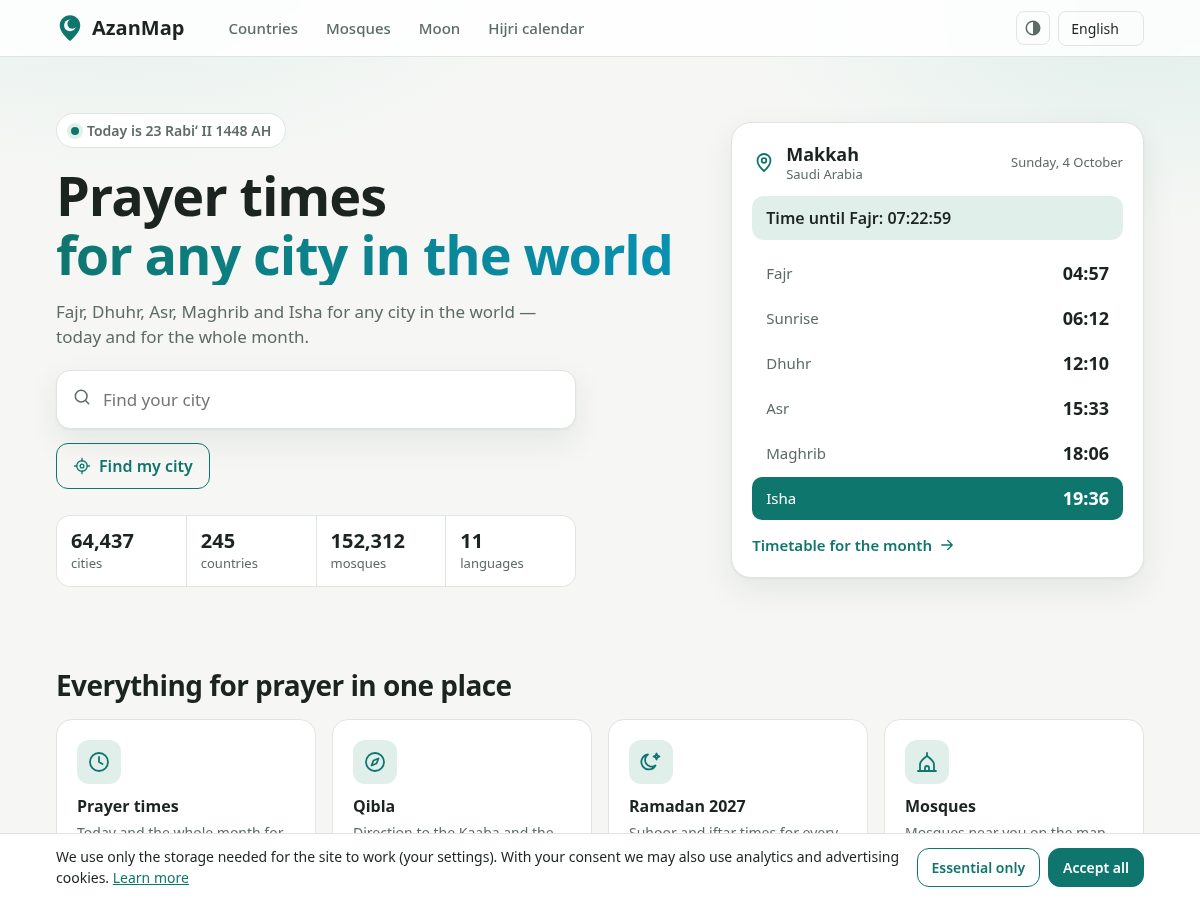Click the Sunrise 06:12 row
Image resolution: width=1200 pixels, height=900 pixels.
click(937, 318)
